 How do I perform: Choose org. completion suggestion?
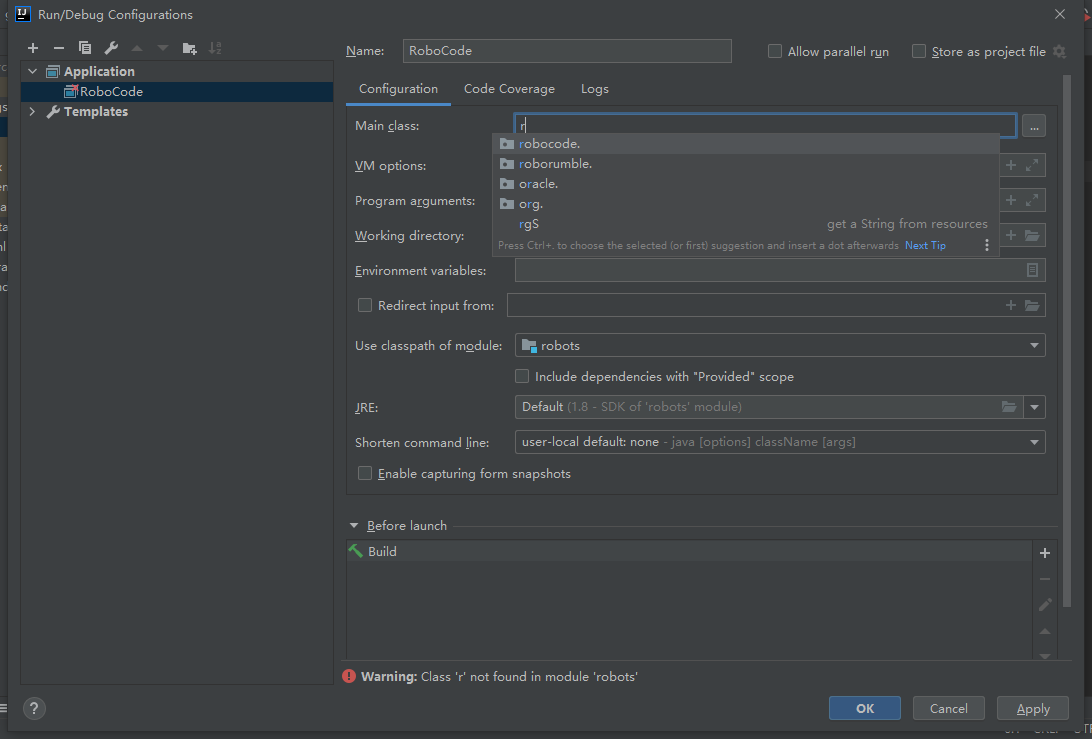[x=745, y=204]
